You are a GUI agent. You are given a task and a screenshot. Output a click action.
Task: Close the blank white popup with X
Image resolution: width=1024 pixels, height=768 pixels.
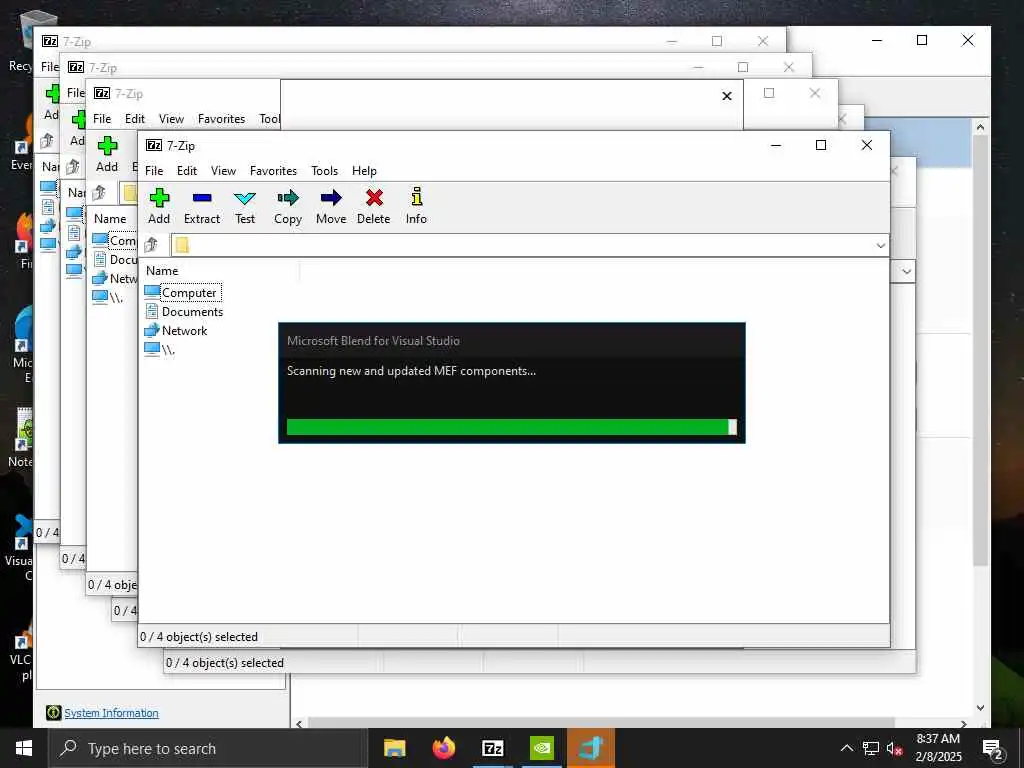727,96
